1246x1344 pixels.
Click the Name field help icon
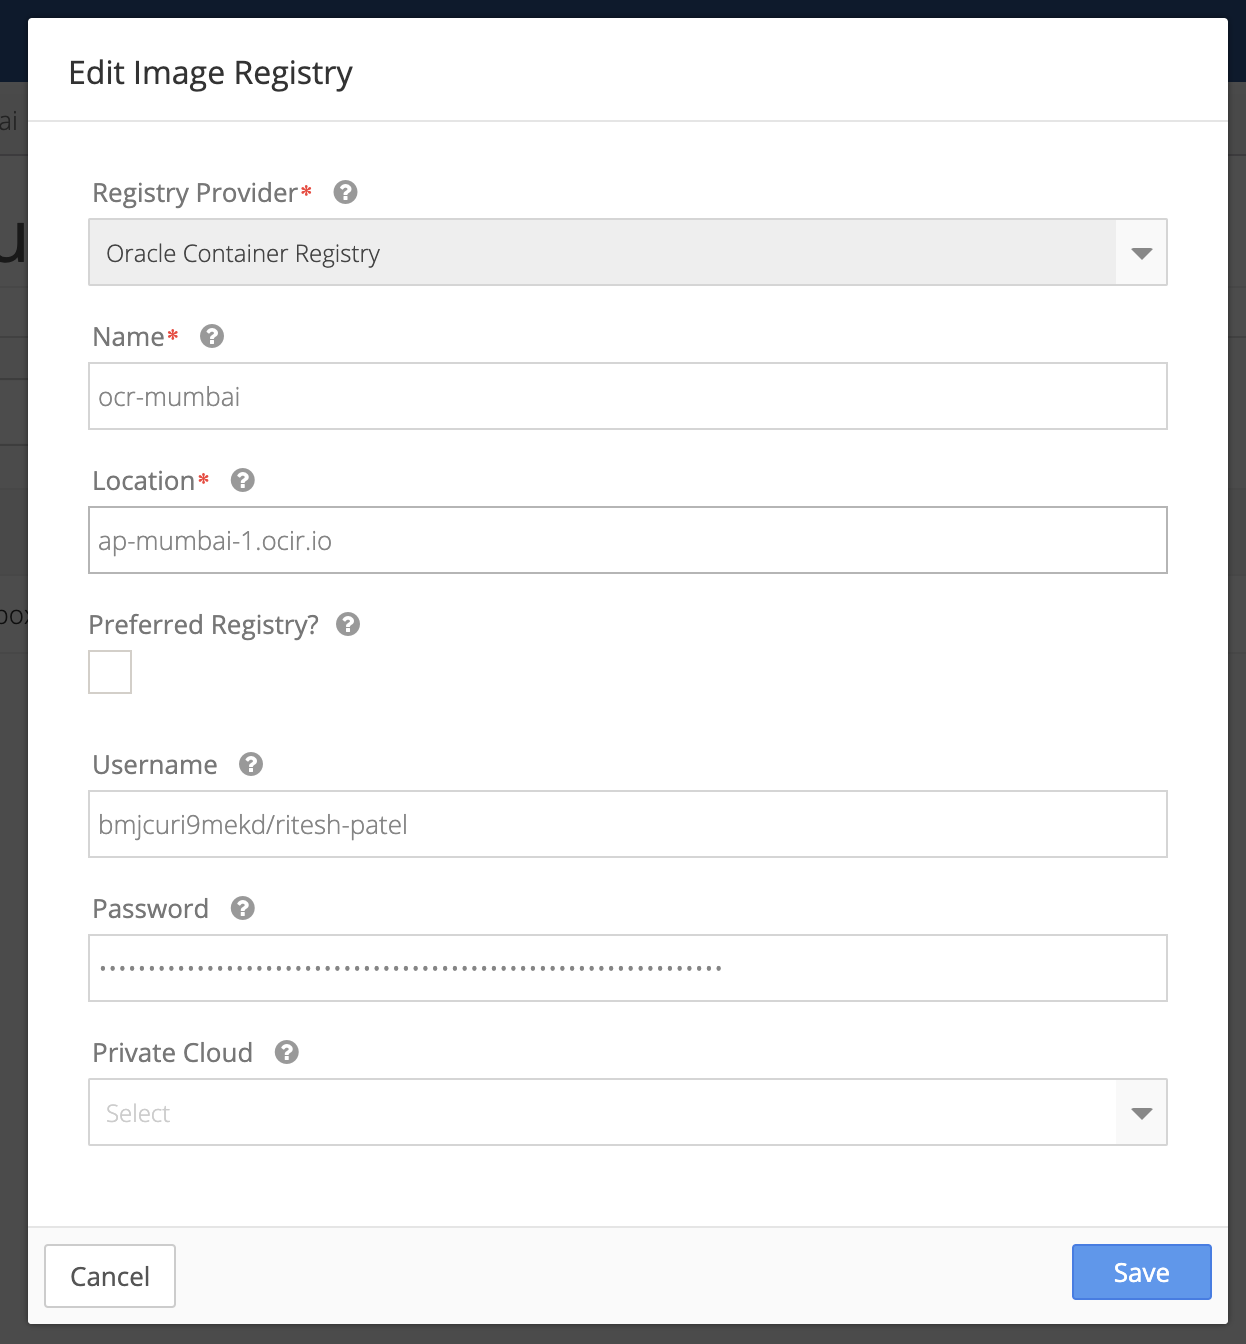[x=211, y=337]
